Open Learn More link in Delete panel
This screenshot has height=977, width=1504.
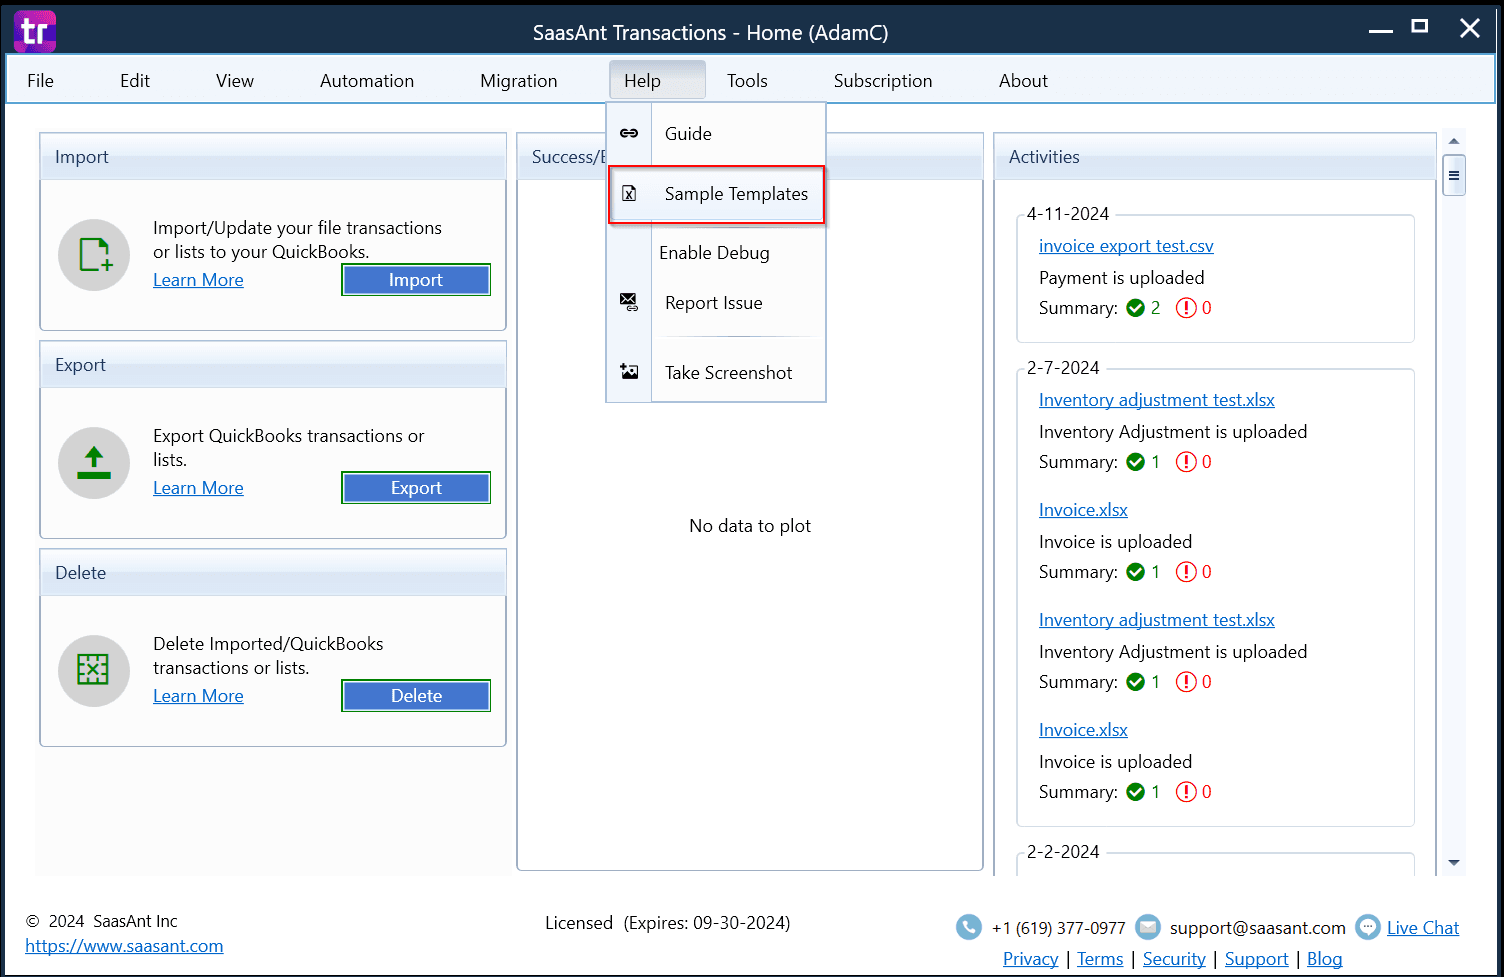pyautogui.click(x=198, y=696)
